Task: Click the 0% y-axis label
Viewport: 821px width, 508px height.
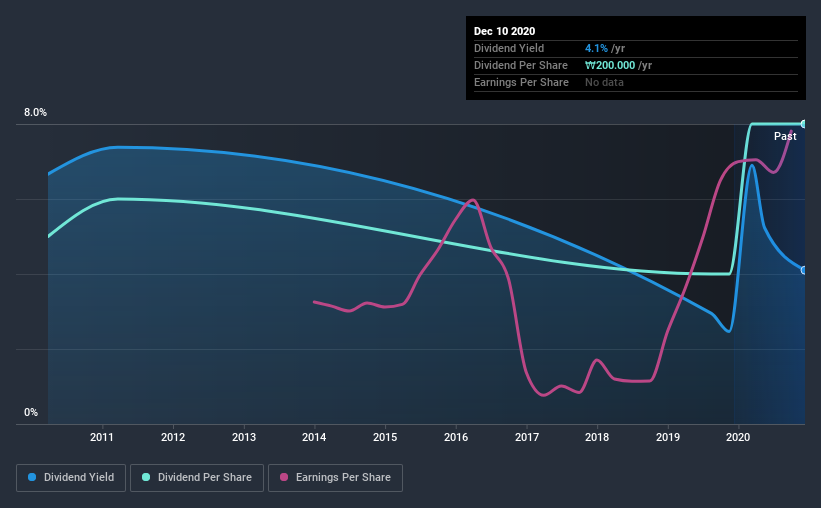Action: coord(31,413)
